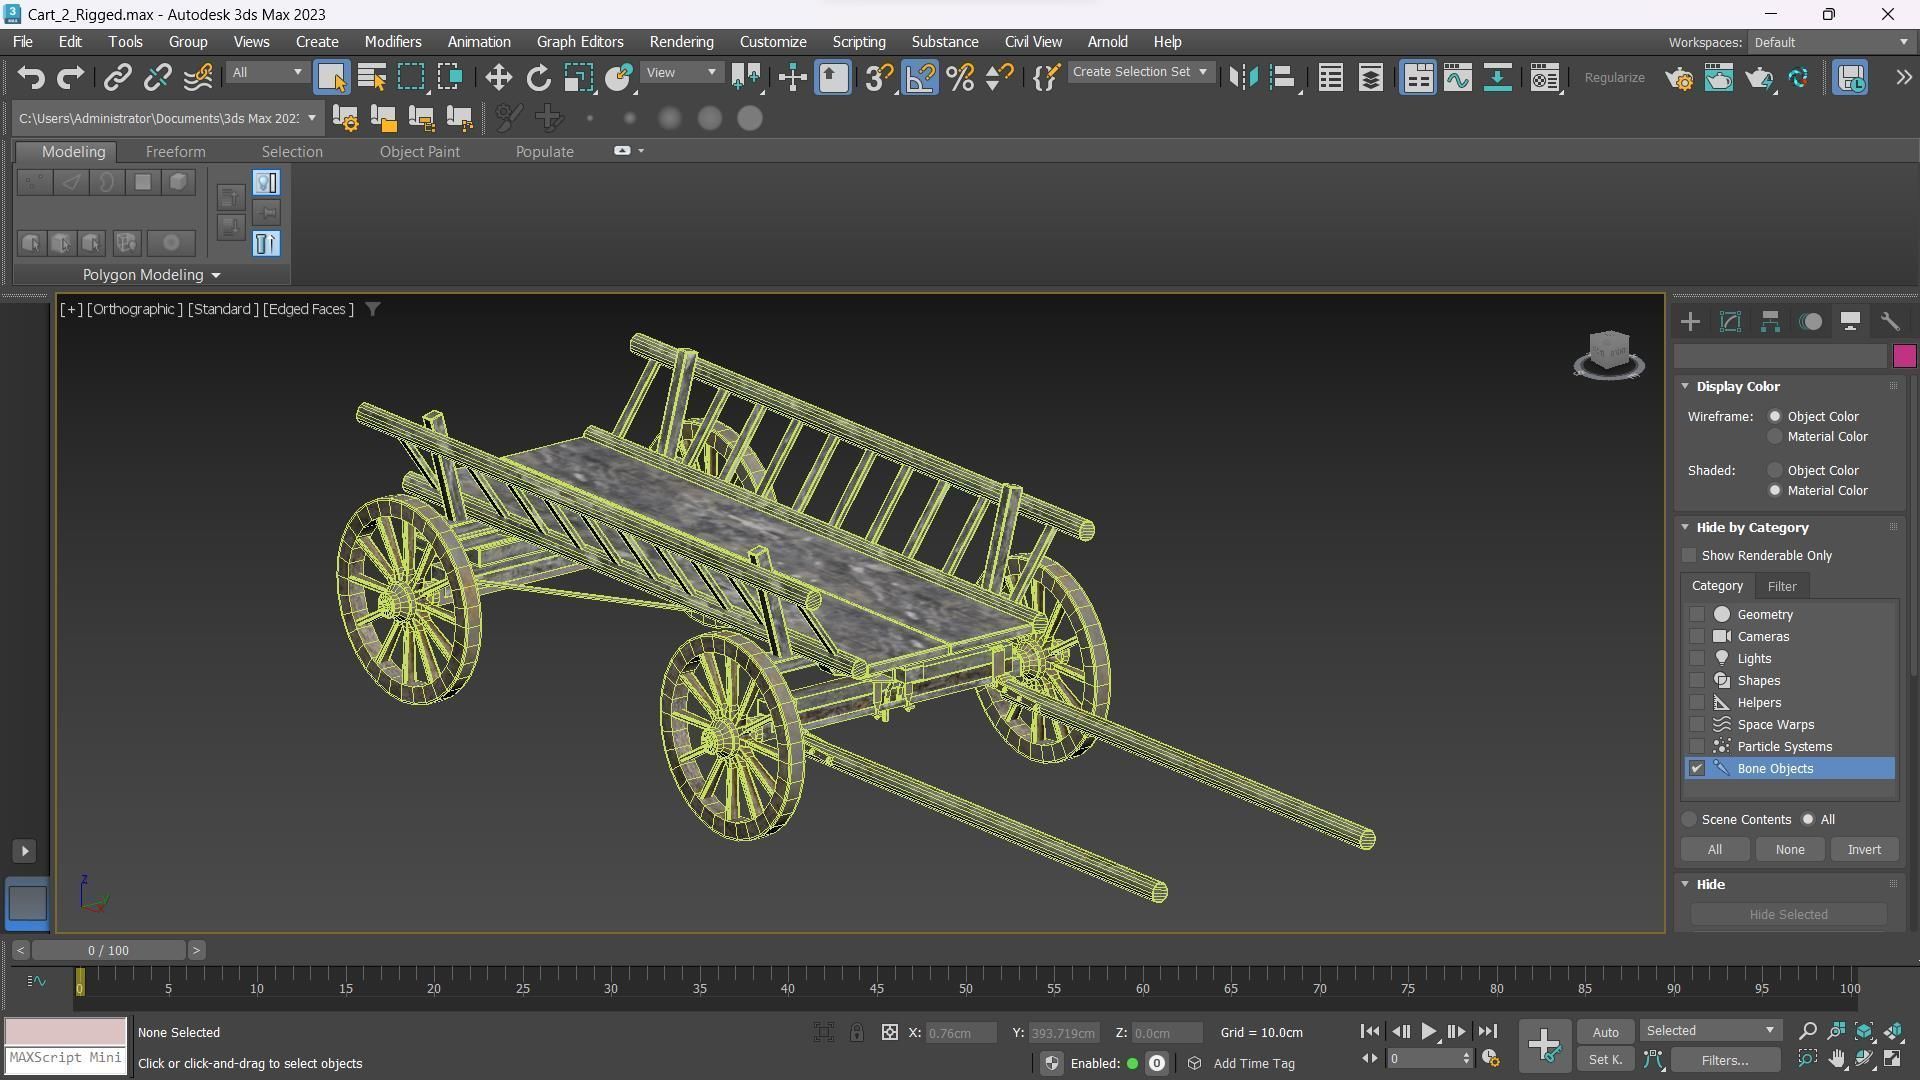
Task: Activate the Select and Move tool
Action: pos(498,78)
